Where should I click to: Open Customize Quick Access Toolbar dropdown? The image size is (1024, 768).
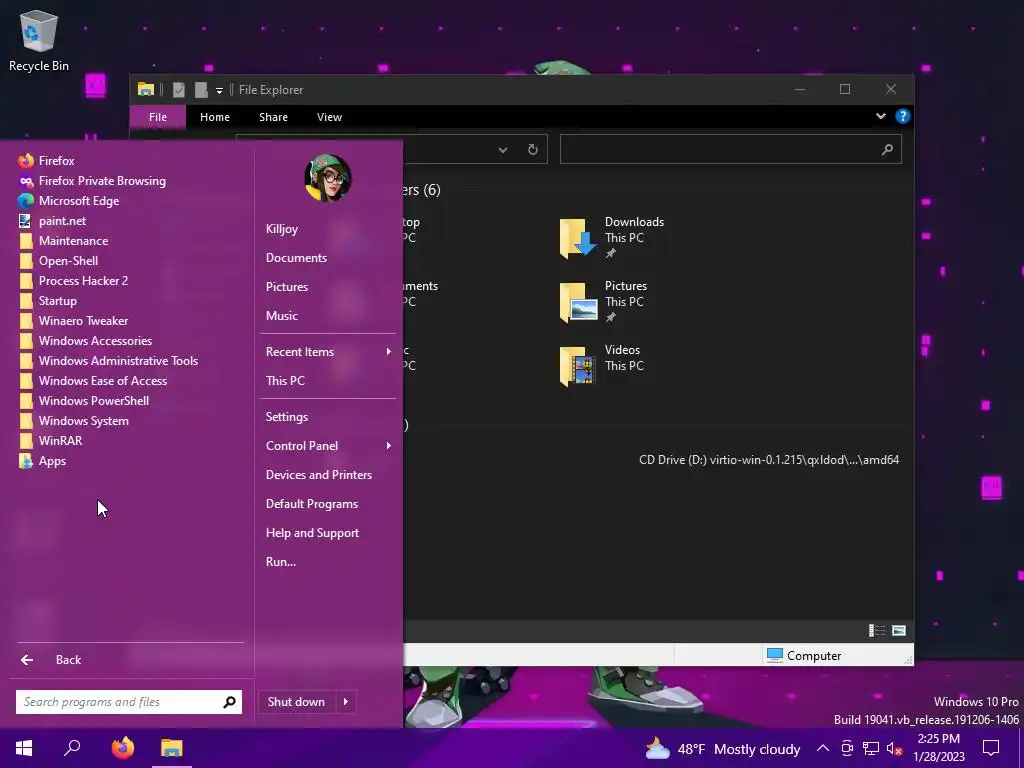click(x=219, y=90)
